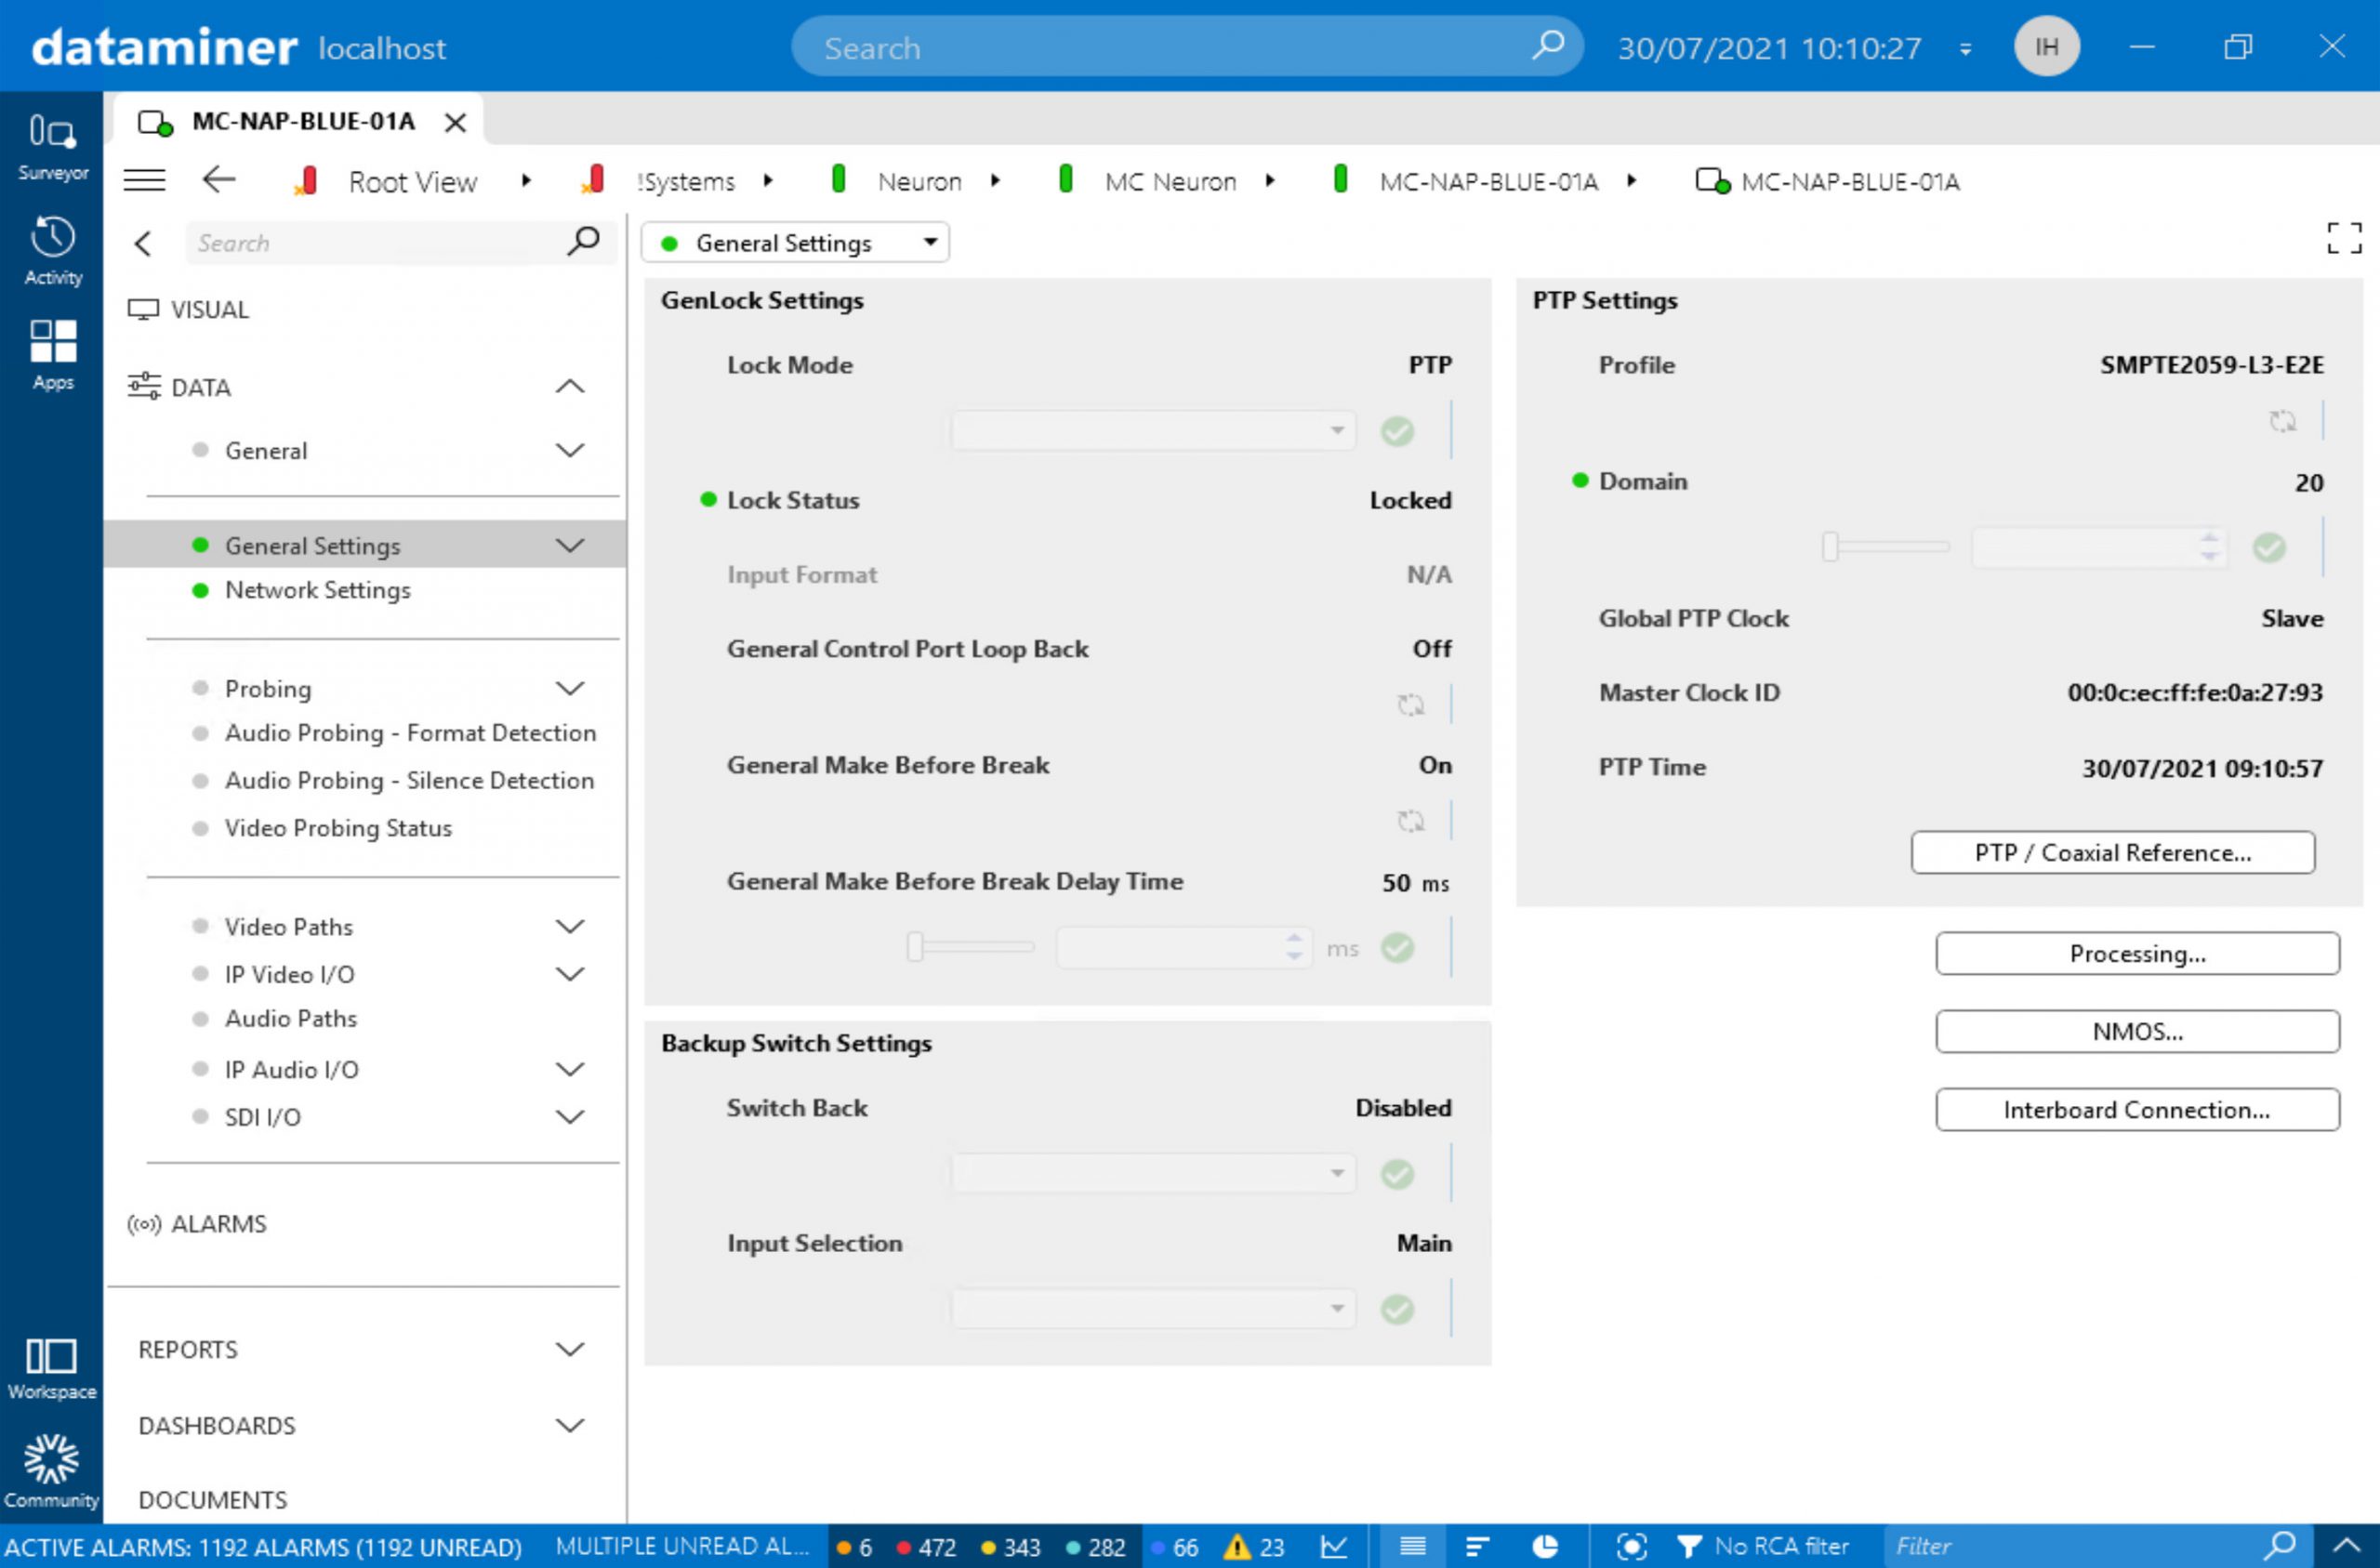The height and width of the screenshot is (1568, 2380).
Task: Click the top DataMiner Search field
Action: click(x=1186, y=46)
